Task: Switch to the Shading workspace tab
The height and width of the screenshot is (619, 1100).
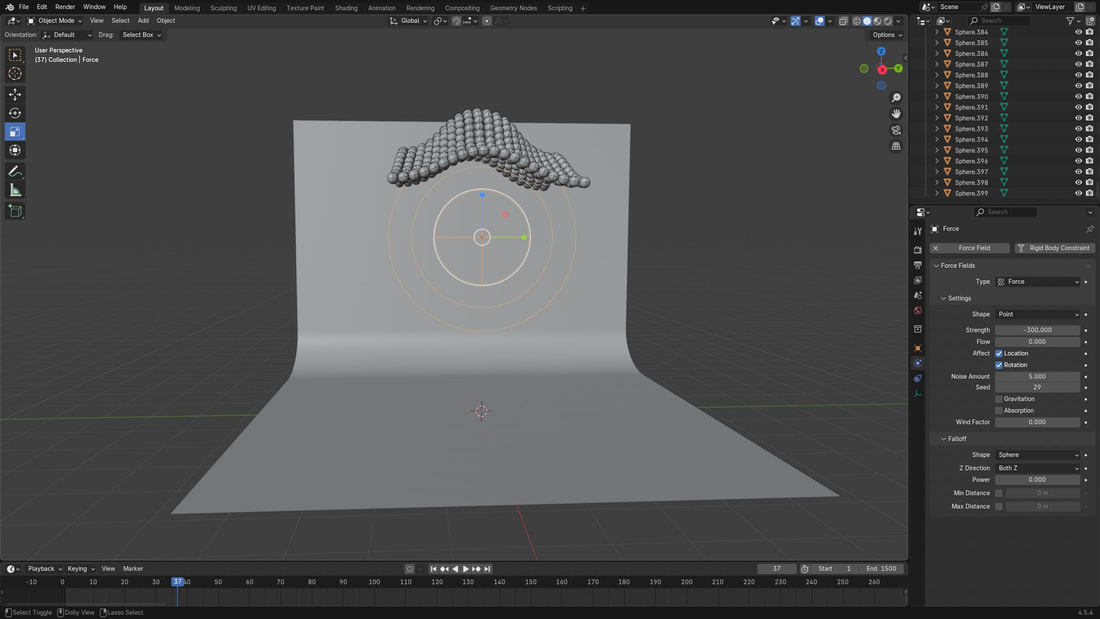Action: pyautogui.click(x=346, y=8)
